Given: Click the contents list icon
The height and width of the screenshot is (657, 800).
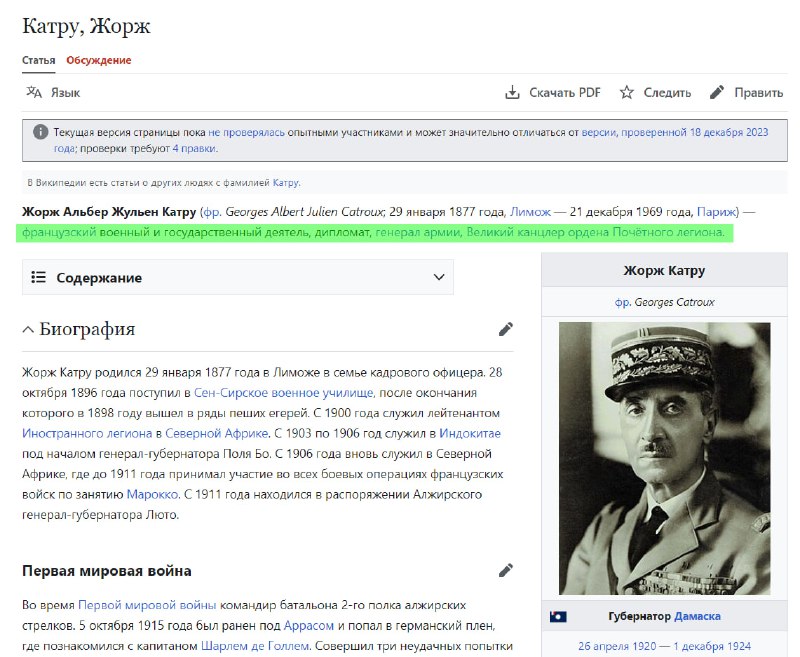Looking at the screenshot, I should tap(38, 277).
